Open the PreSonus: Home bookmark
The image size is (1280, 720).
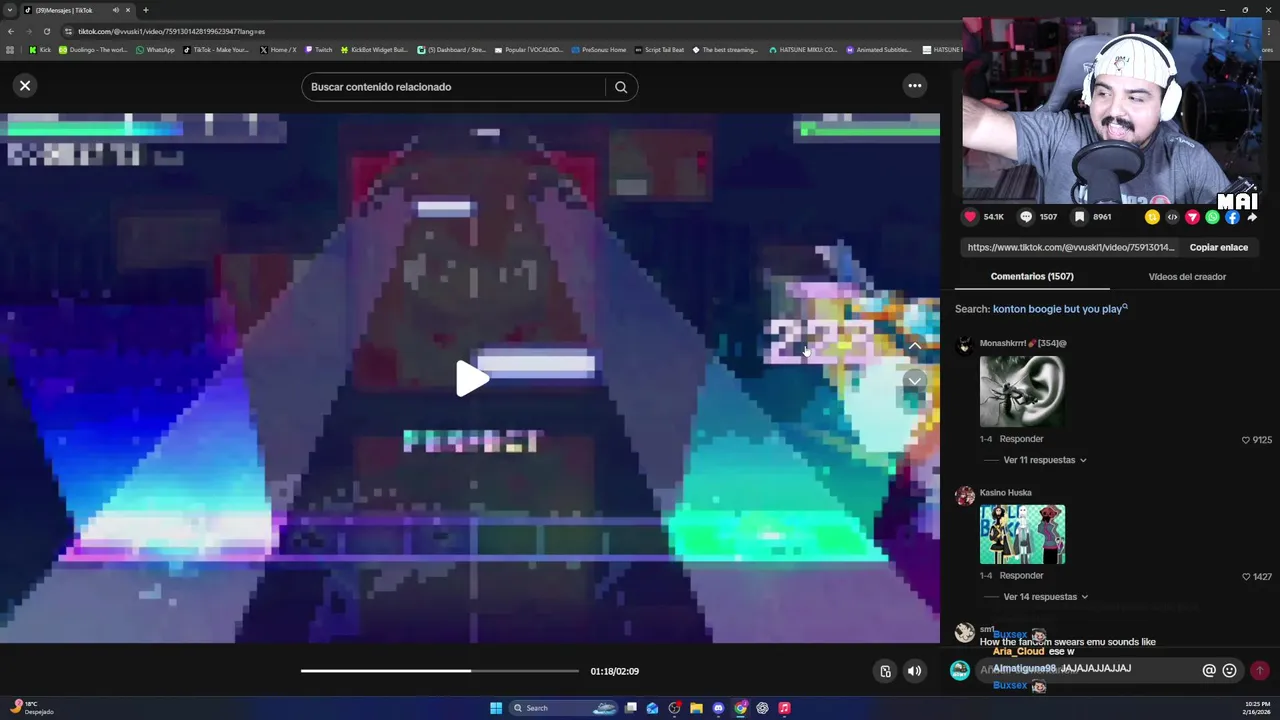(x=599, y=50)
